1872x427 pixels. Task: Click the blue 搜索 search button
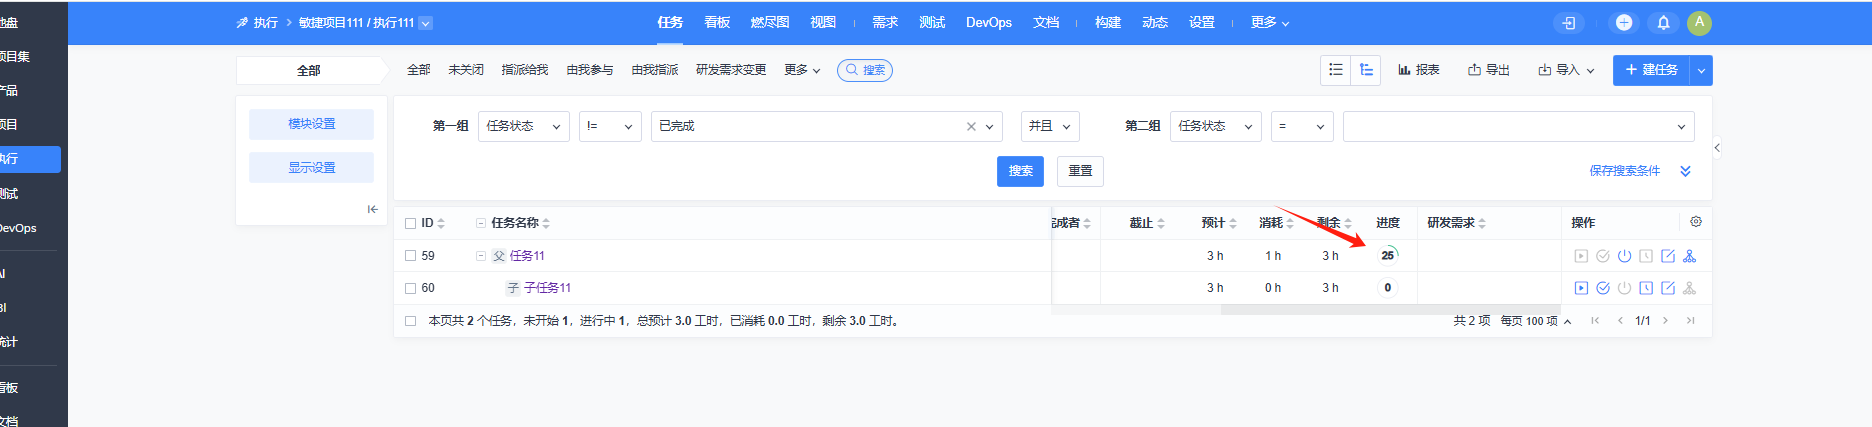tap(1020, 171)
